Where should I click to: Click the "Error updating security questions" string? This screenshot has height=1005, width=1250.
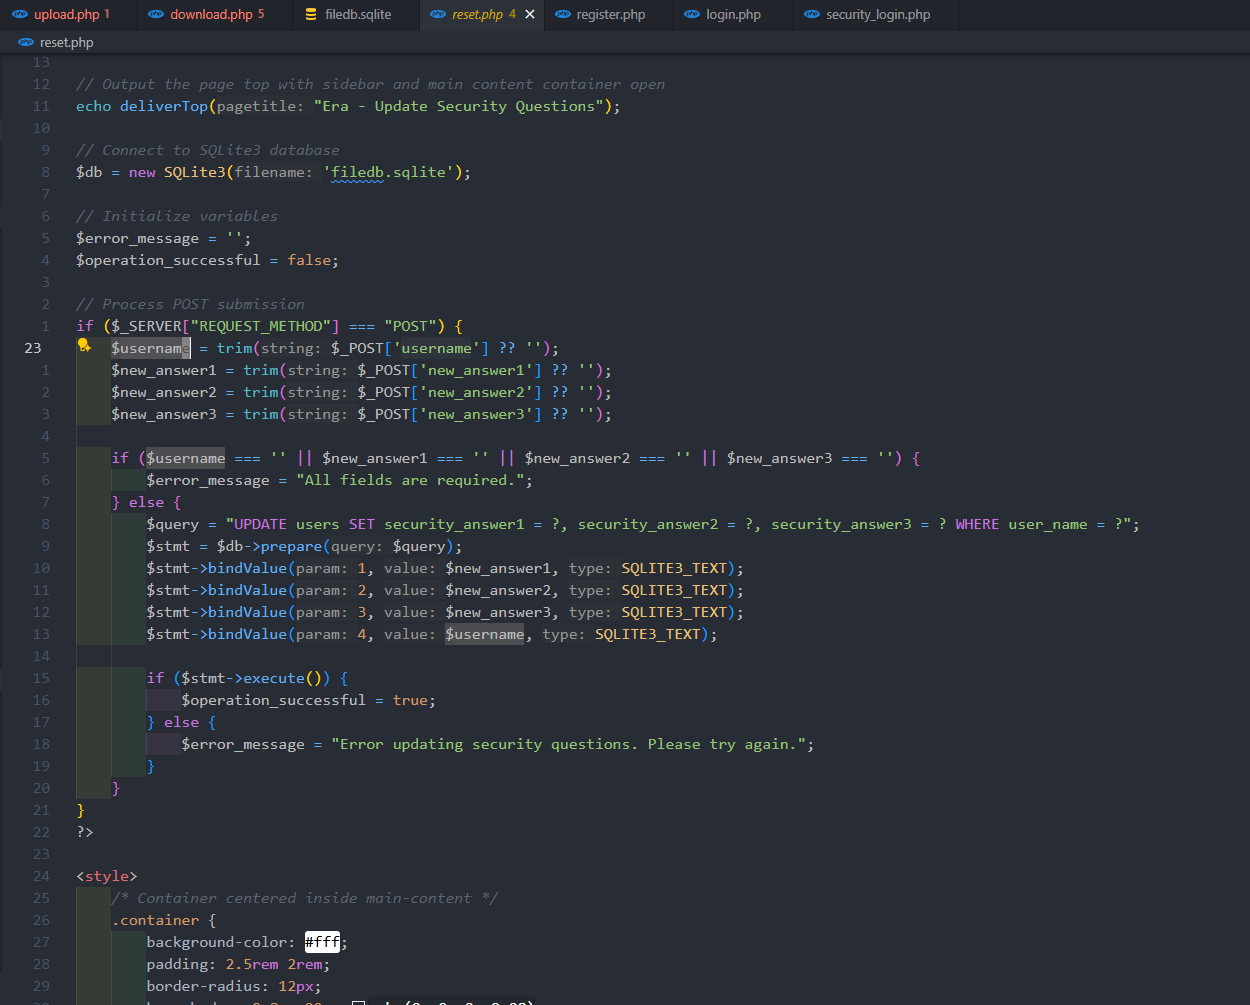tap(569, 744)
